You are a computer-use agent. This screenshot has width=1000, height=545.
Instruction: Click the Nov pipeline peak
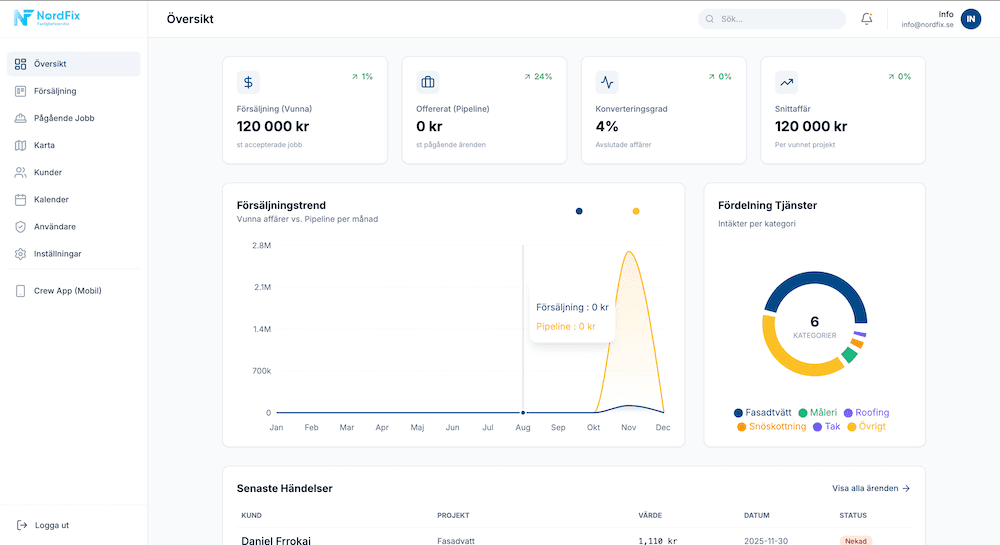click(629, 252)
